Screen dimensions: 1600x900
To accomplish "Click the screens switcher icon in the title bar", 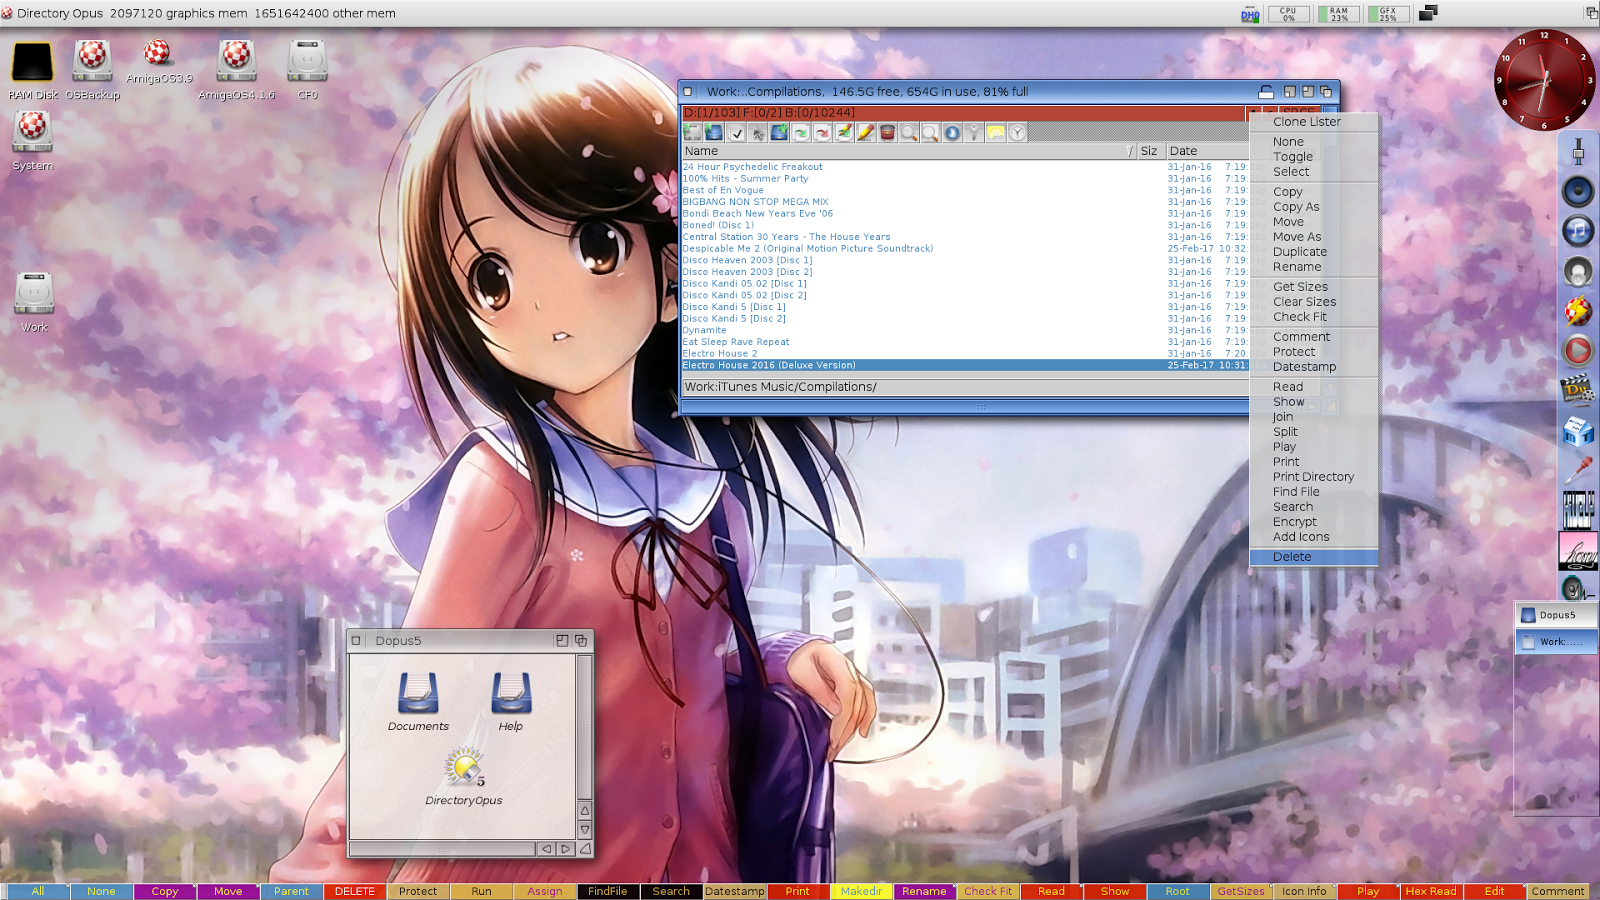I will coord(1428,13).
